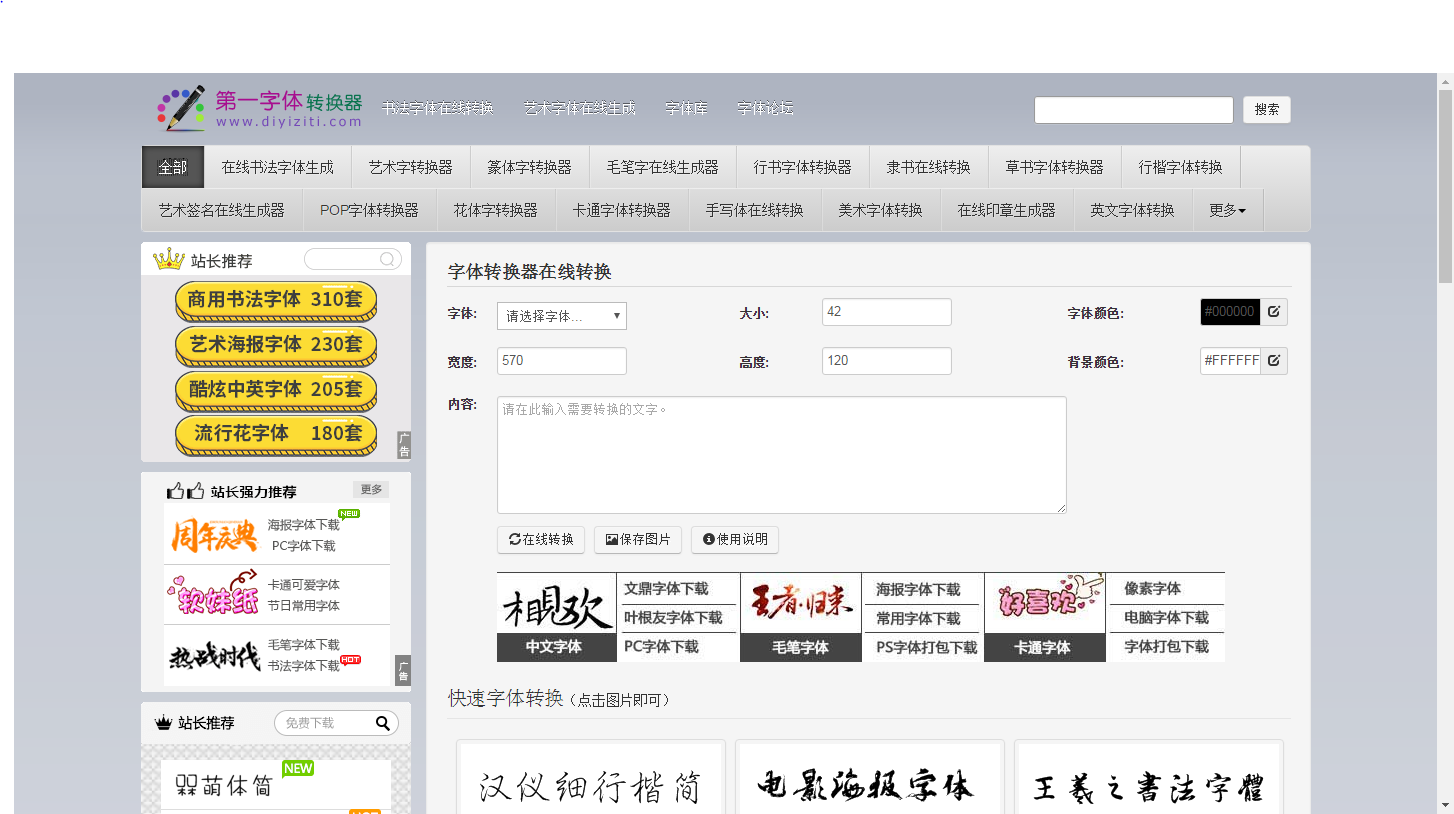
Task: Click the background color picker edit icon
Action: (1273, 361)
